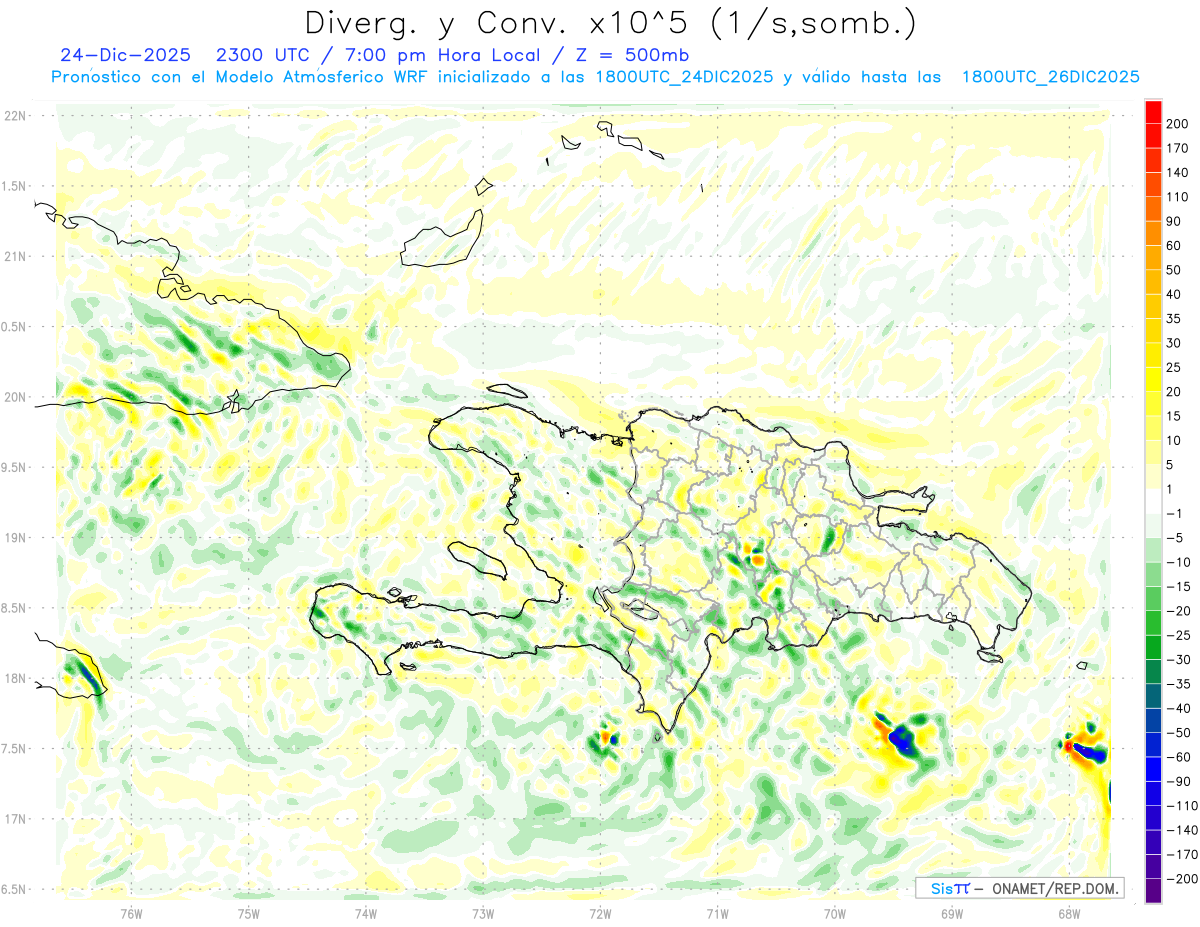Click the 75W longitude label
1200x927 pixels.
pyautogui.click(x=249, y=913)
